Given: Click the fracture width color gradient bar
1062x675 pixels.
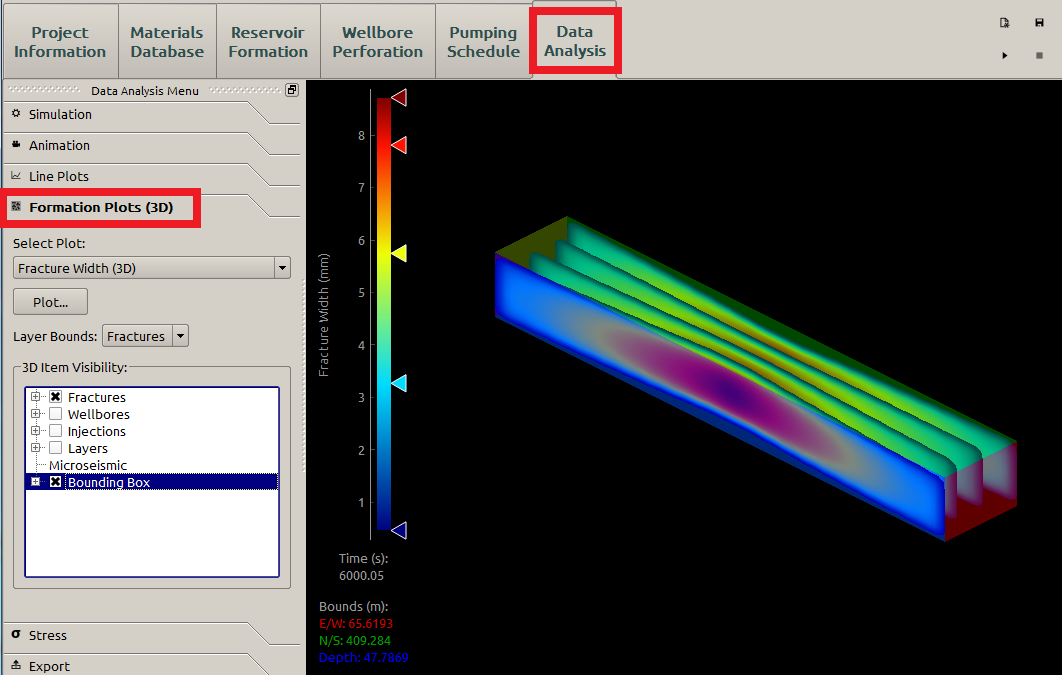Looking at the screenshot, I should (384, 313).
